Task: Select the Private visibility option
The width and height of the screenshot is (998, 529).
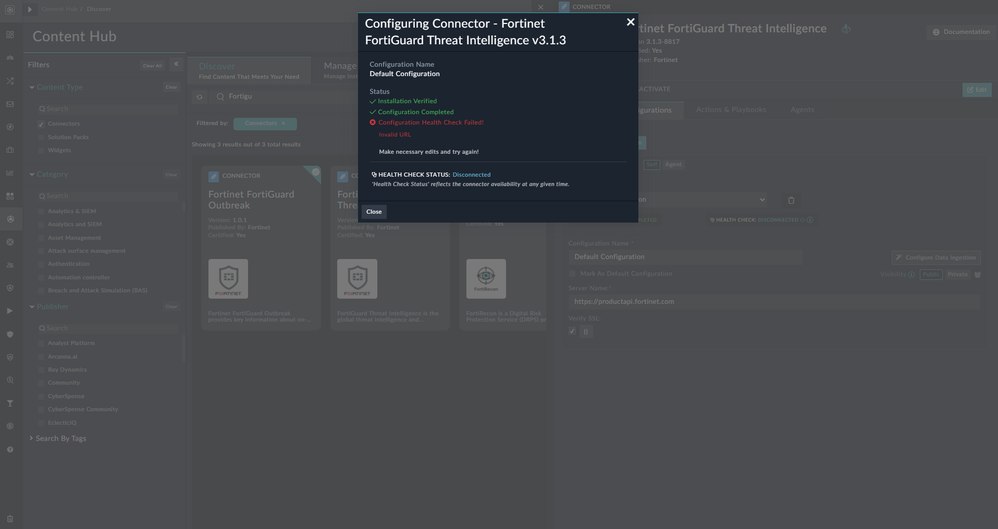Action: pyautogui.click(x=957, y=274)
